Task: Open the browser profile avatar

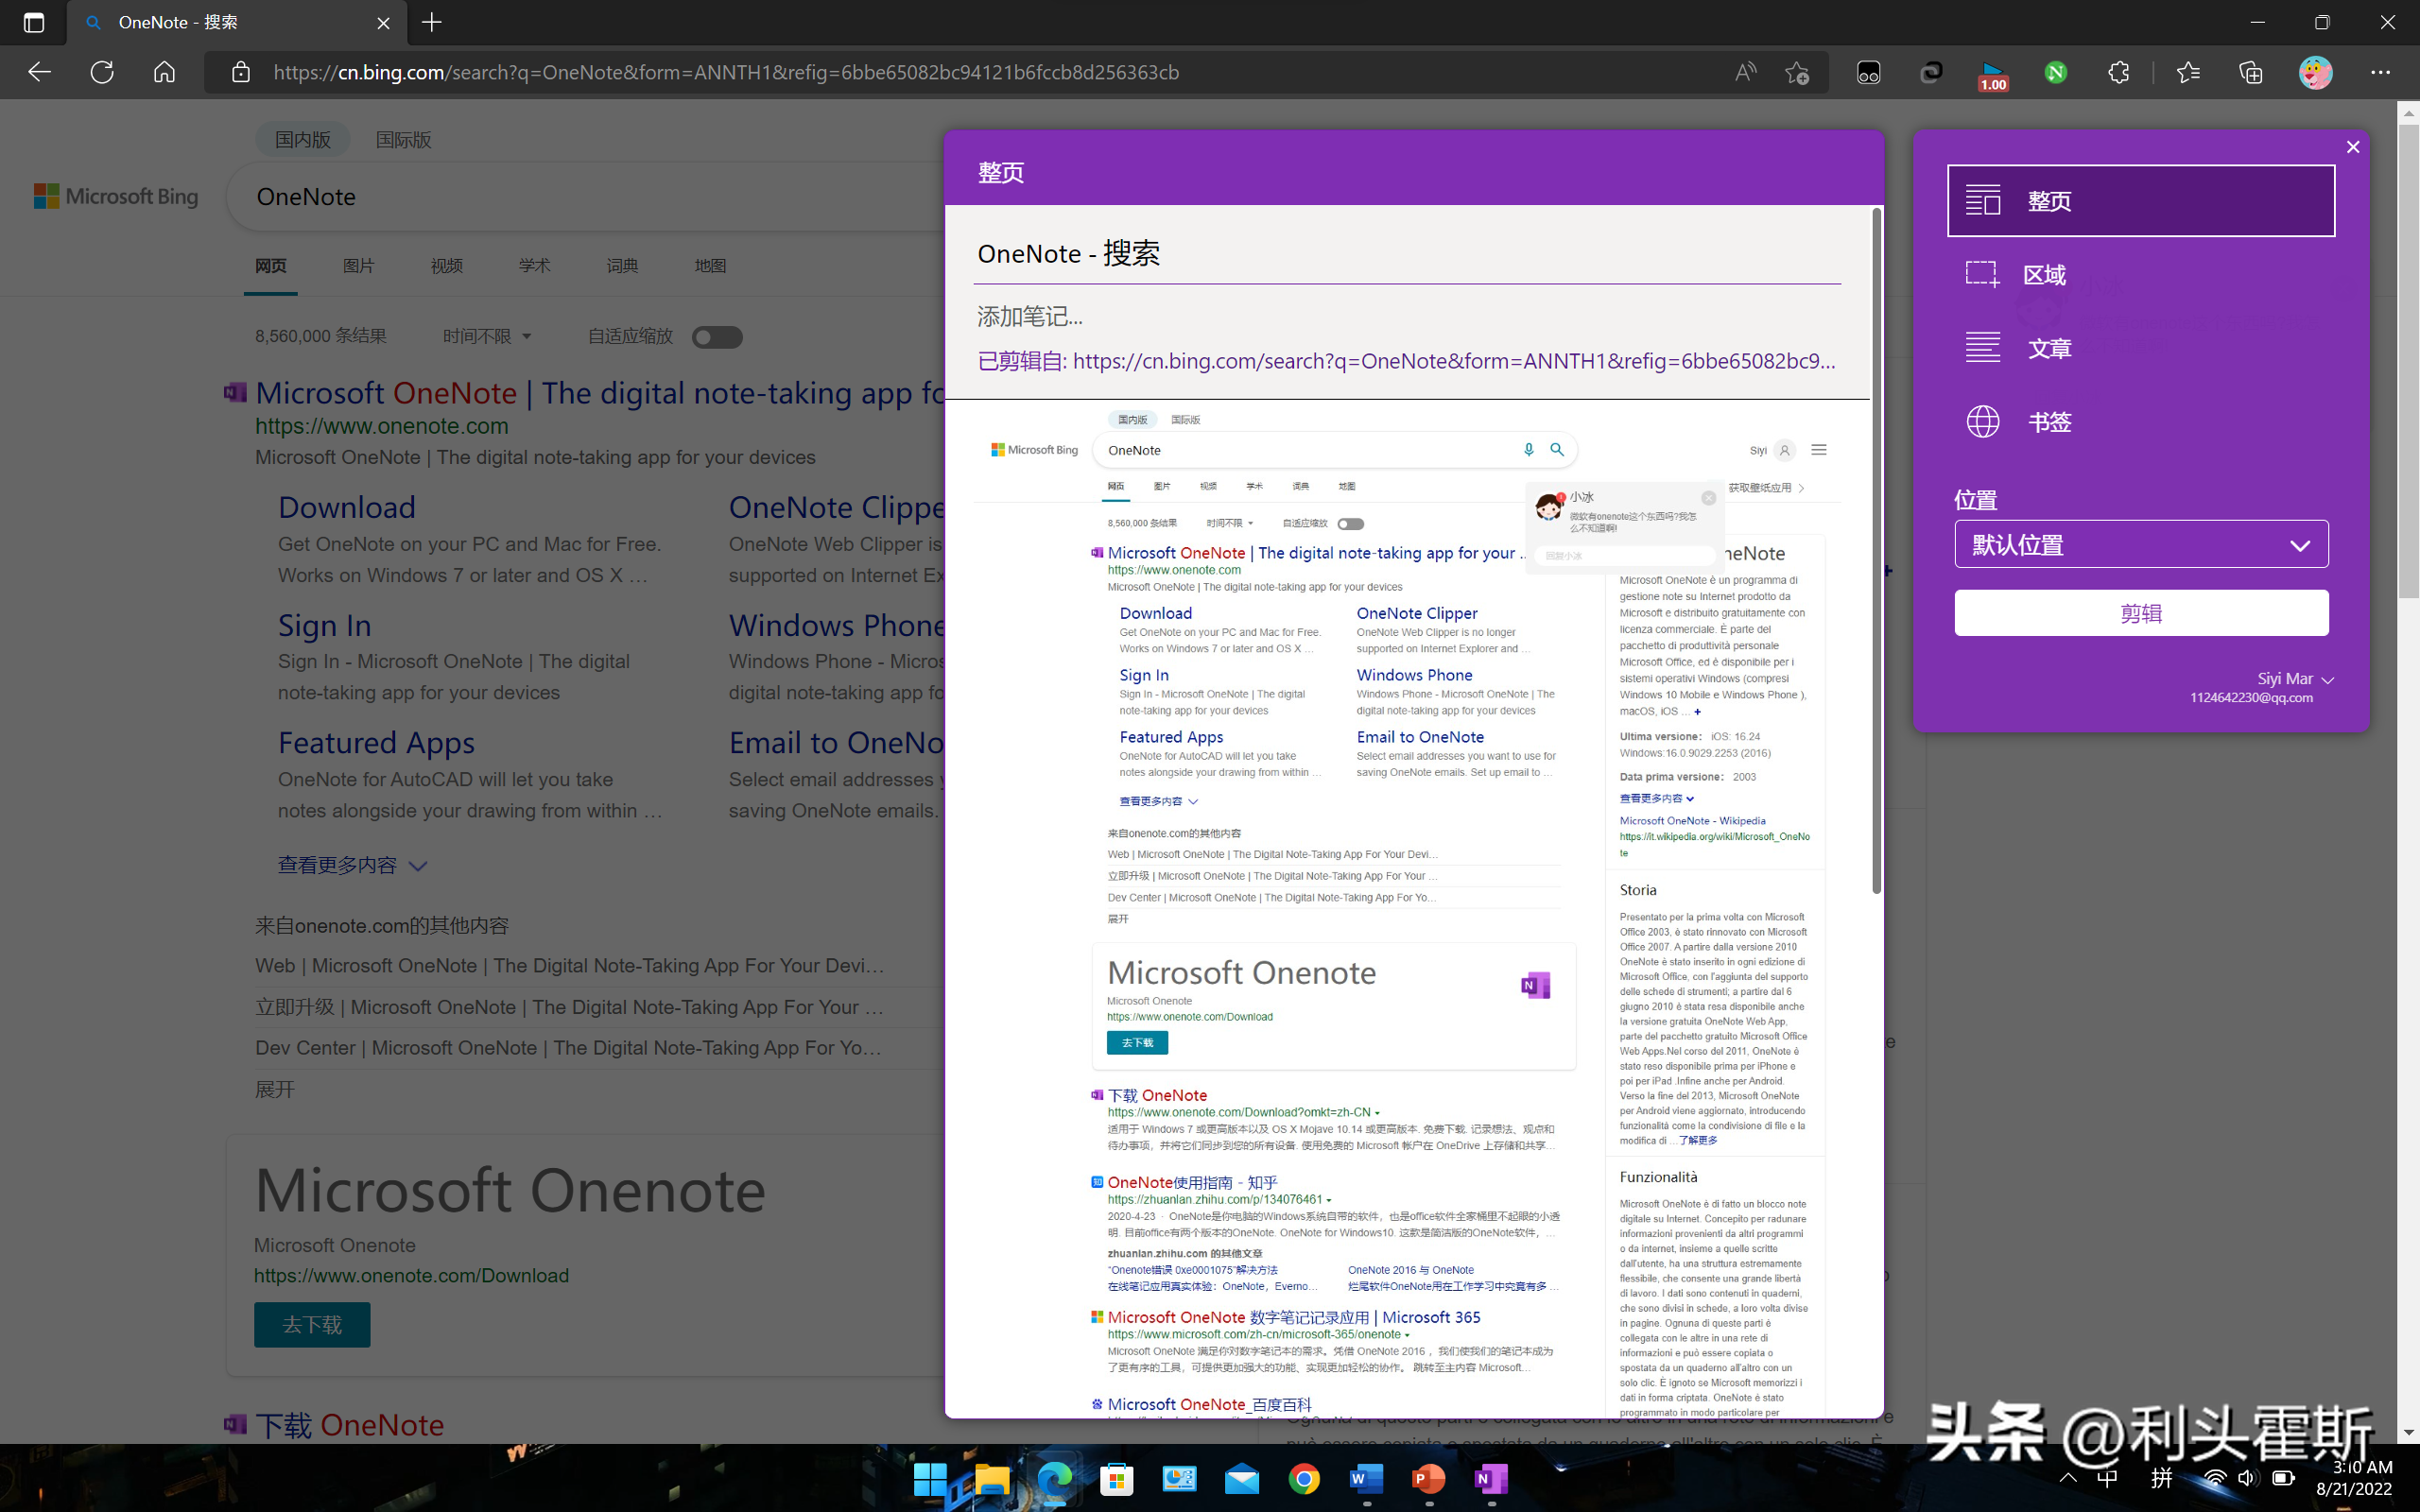Action: pos(2315,72)
